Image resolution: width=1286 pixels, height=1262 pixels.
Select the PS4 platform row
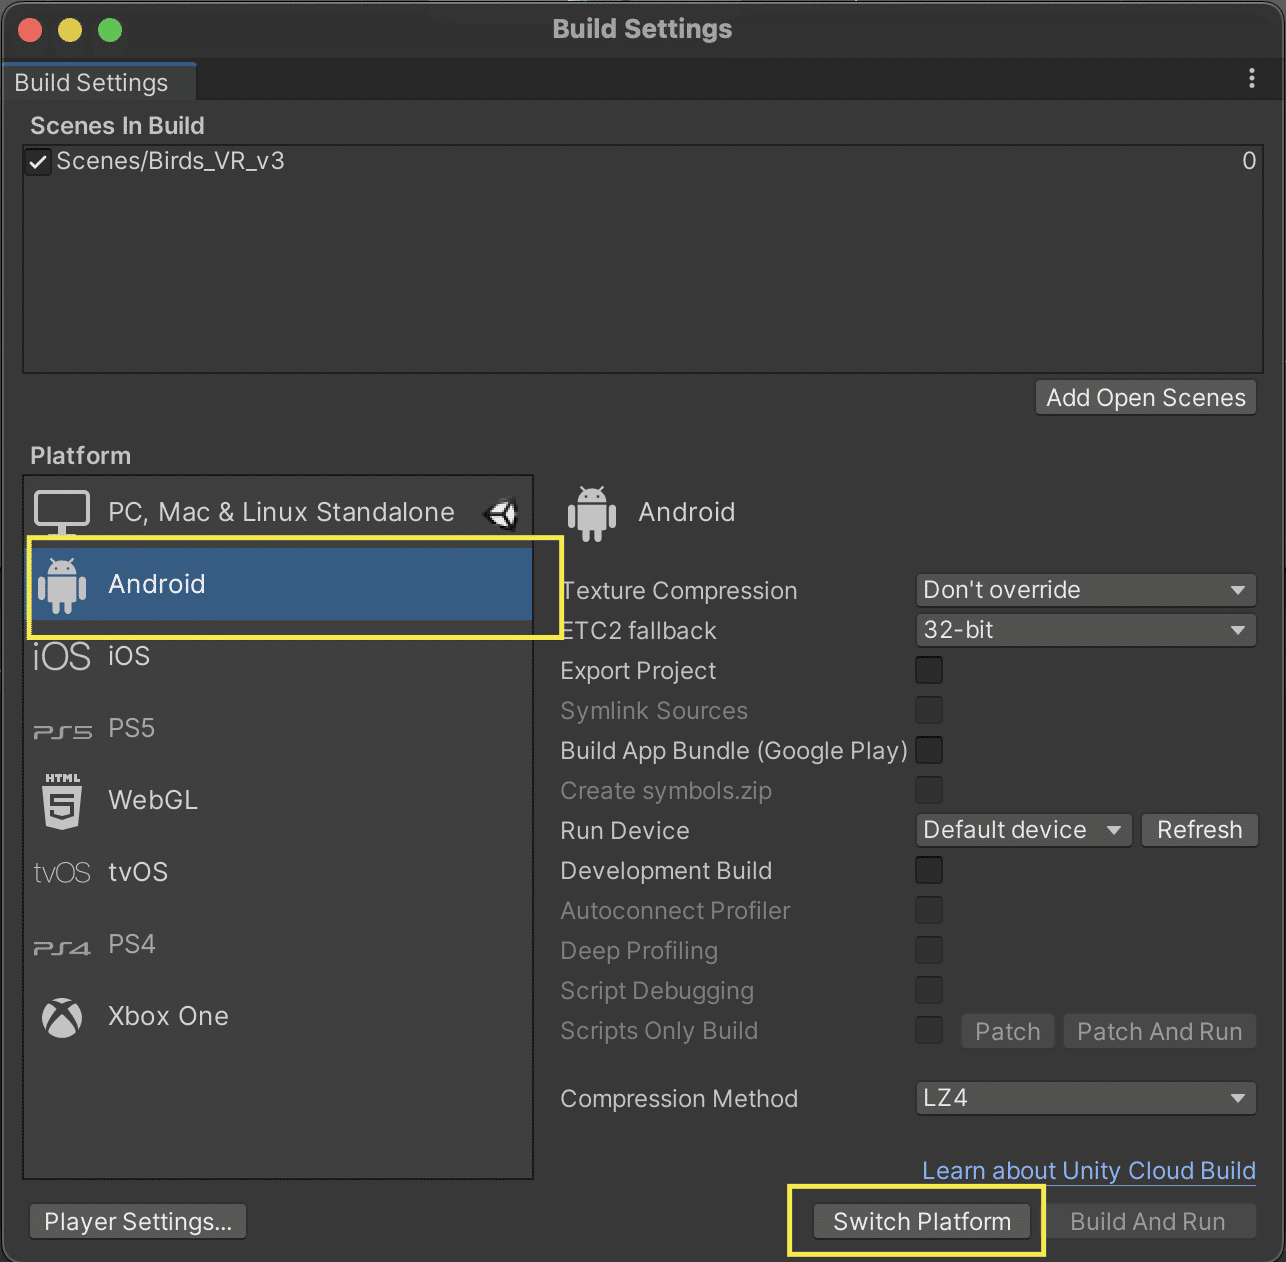pos(278,944)
